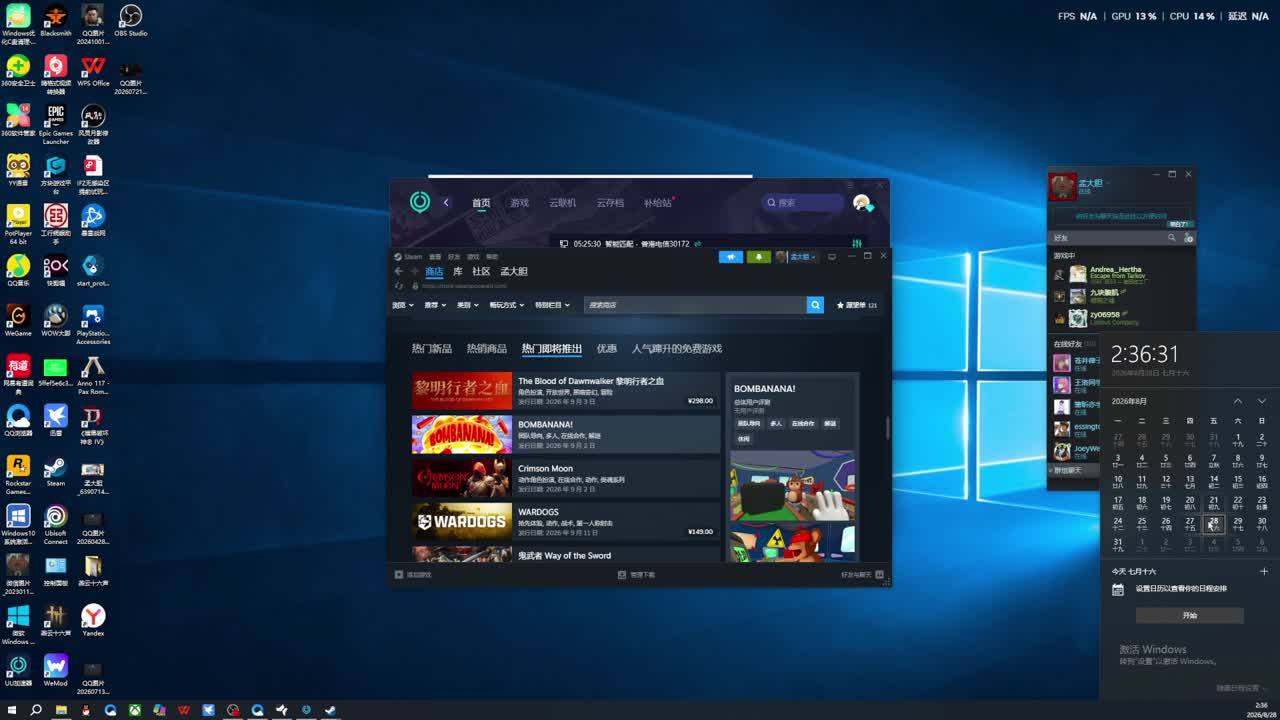Click 开始 button in calendar flyout
This screenshot has width=1280, height=720.
coord(1190,616)
